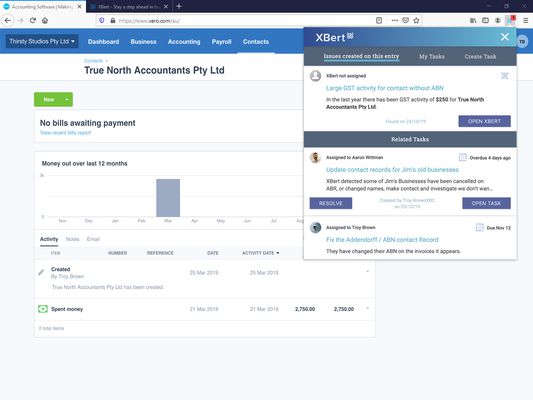Click View recent bills report link
This screenshot has height=400, width=533.
65,133
